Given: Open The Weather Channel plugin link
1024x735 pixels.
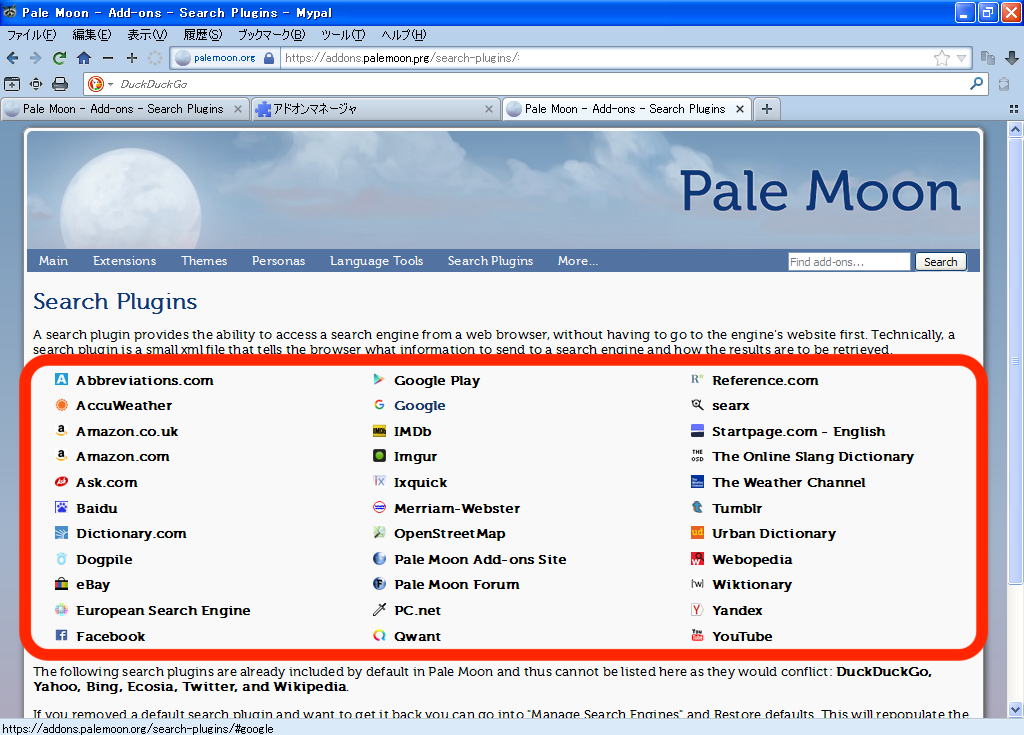Looking at the screenshot, I should [x=788, y=482].
